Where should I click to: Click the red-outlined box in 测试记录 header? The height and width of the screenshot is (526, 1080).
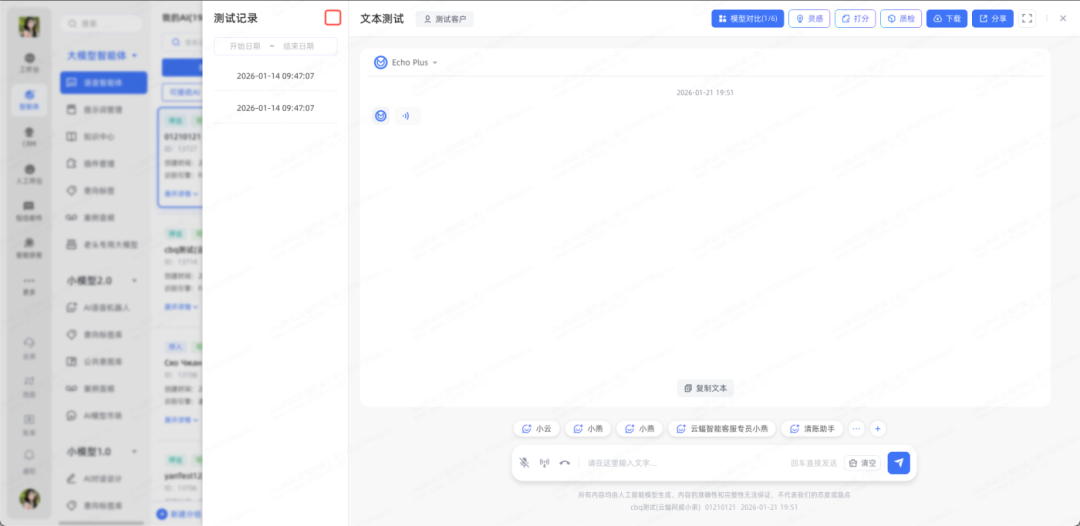tap(333, 18)
